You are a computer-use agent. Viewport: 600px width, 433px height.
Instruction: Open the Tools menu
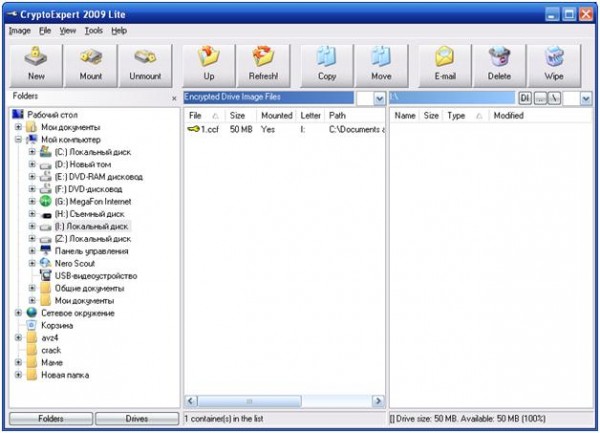94,31
